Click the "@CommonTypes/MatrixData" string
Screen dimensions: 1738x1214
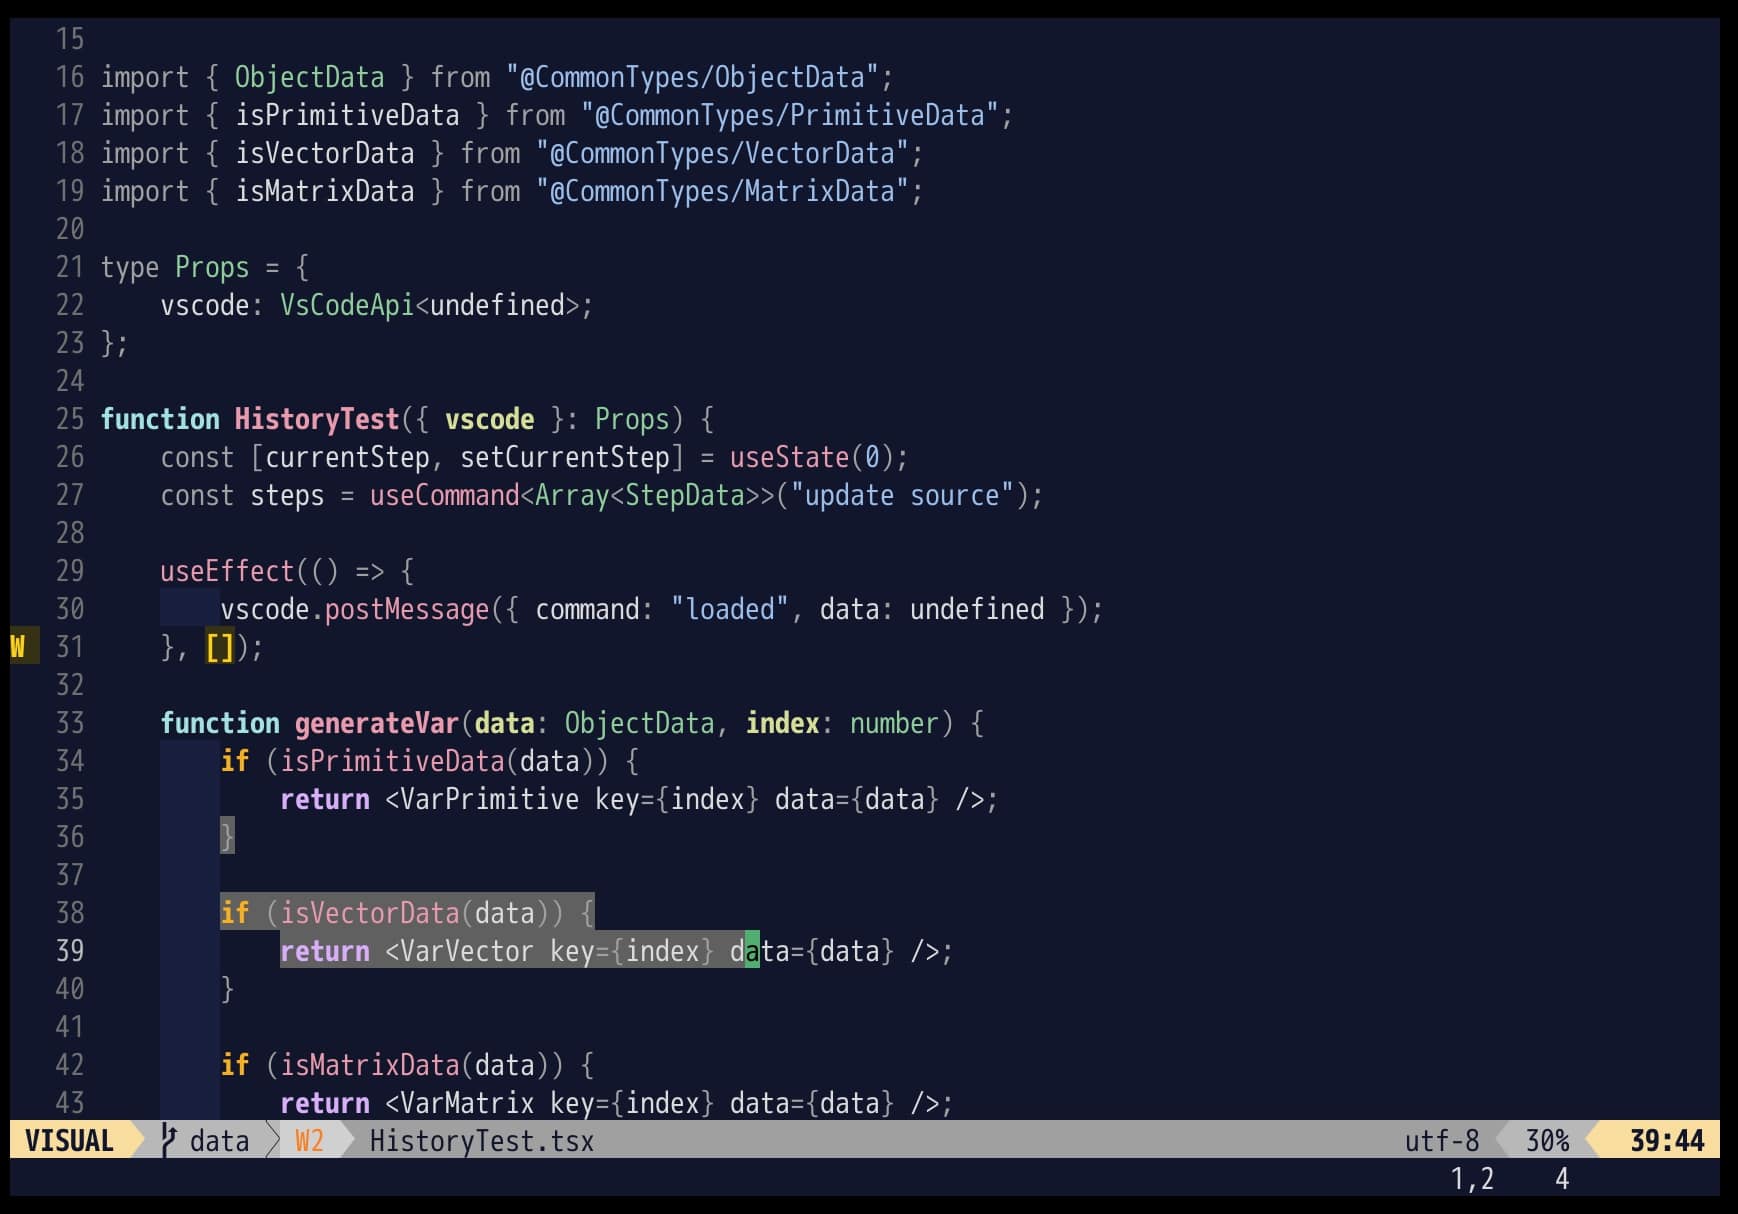click(722, 191)
